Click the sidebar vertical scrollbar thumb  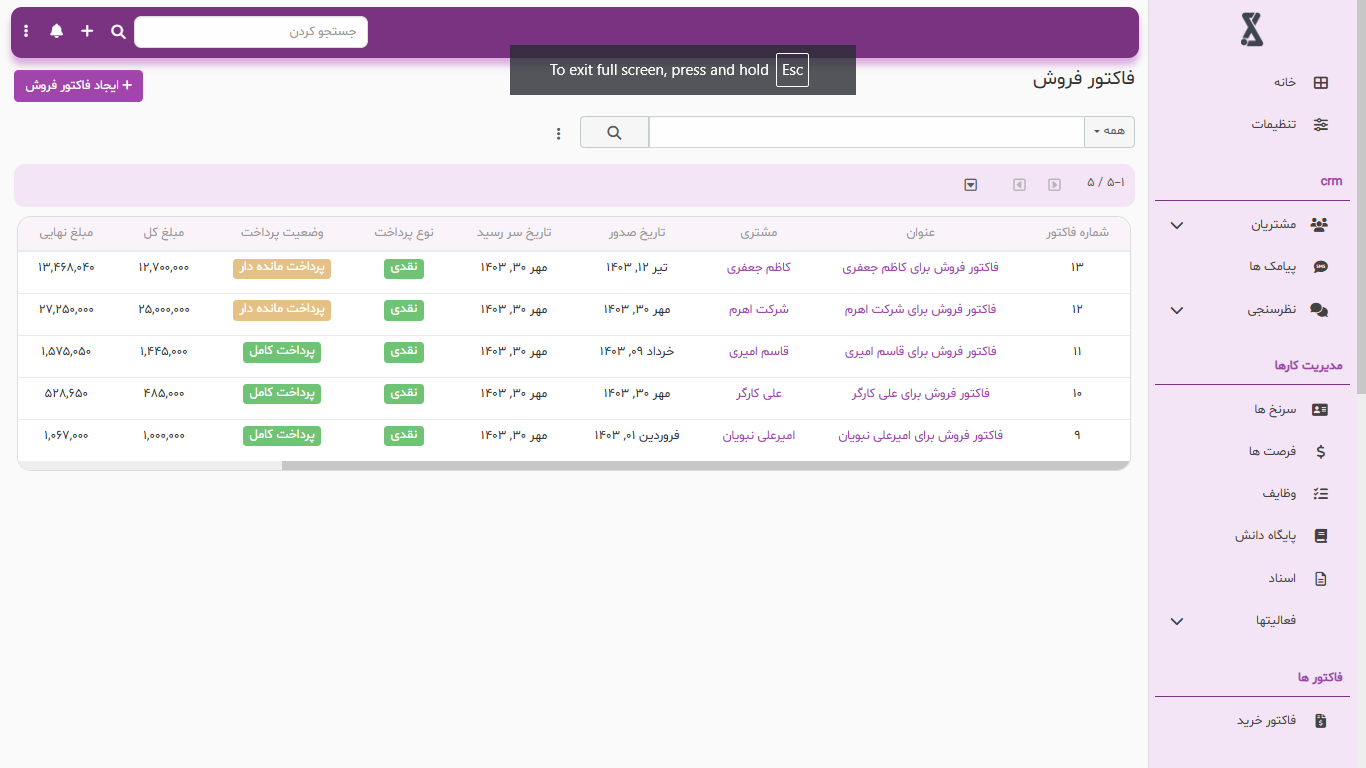(1360, 195)
